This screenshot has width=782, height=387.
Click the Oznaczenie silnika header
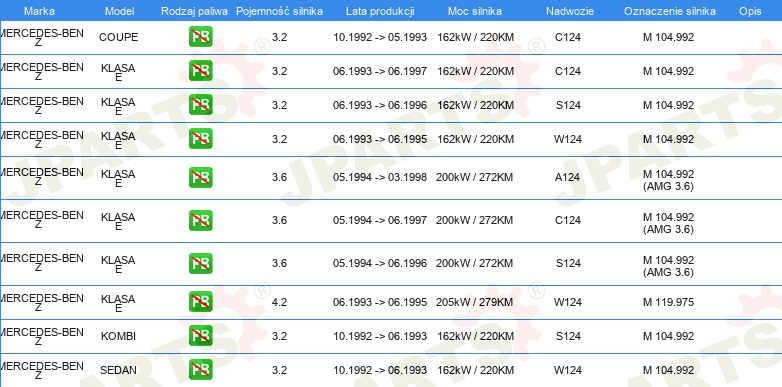(670, 11)
